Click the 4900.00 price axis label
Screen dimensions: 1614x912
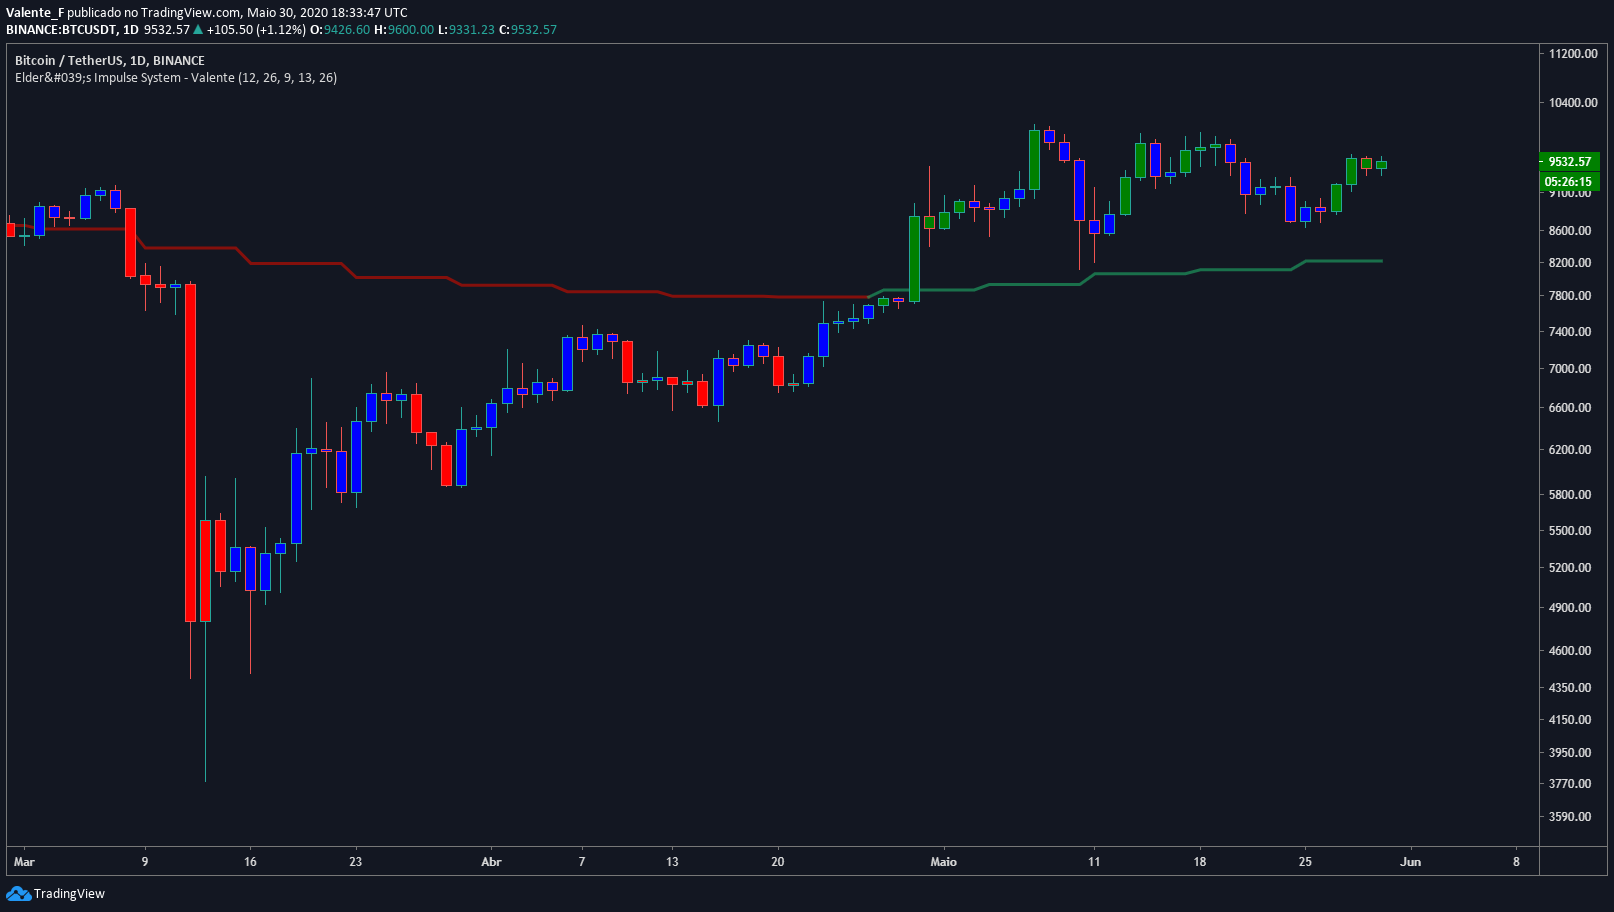click(x=1570, y=608)
